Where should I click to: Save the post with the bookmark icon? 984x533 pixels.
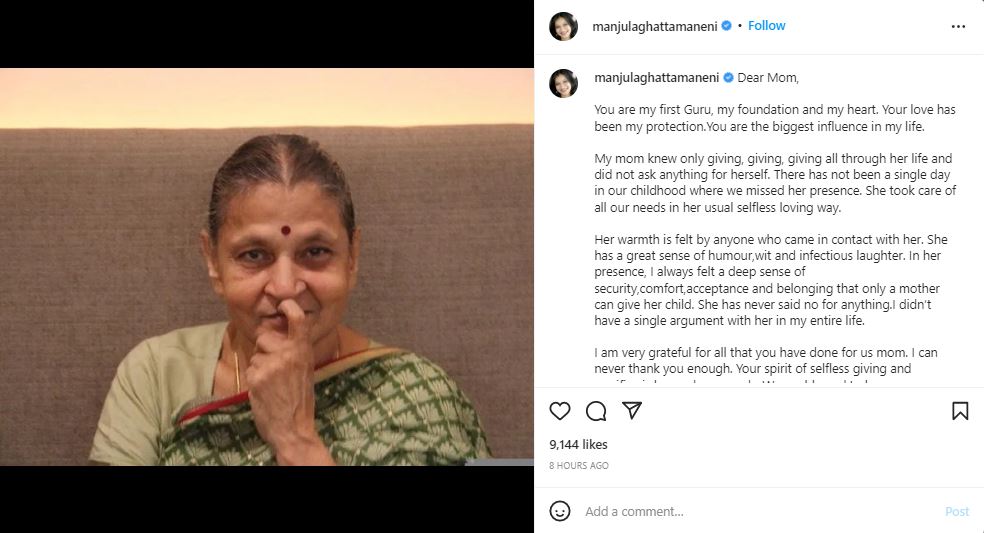pos(959,411)
